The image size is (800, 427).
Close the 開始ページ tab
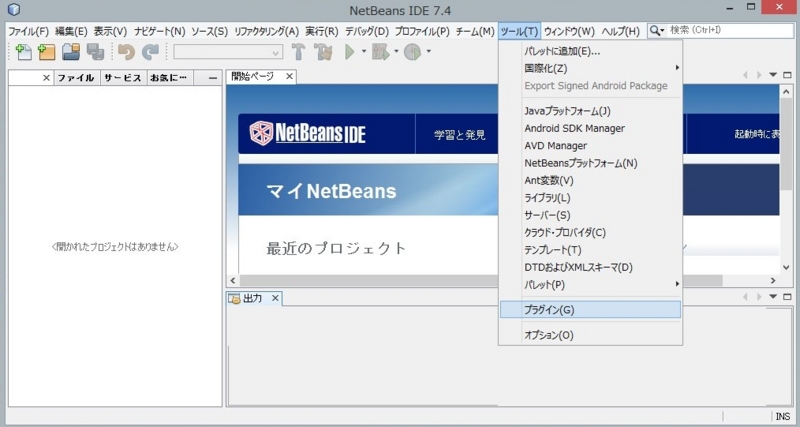[x=289, y=77]
